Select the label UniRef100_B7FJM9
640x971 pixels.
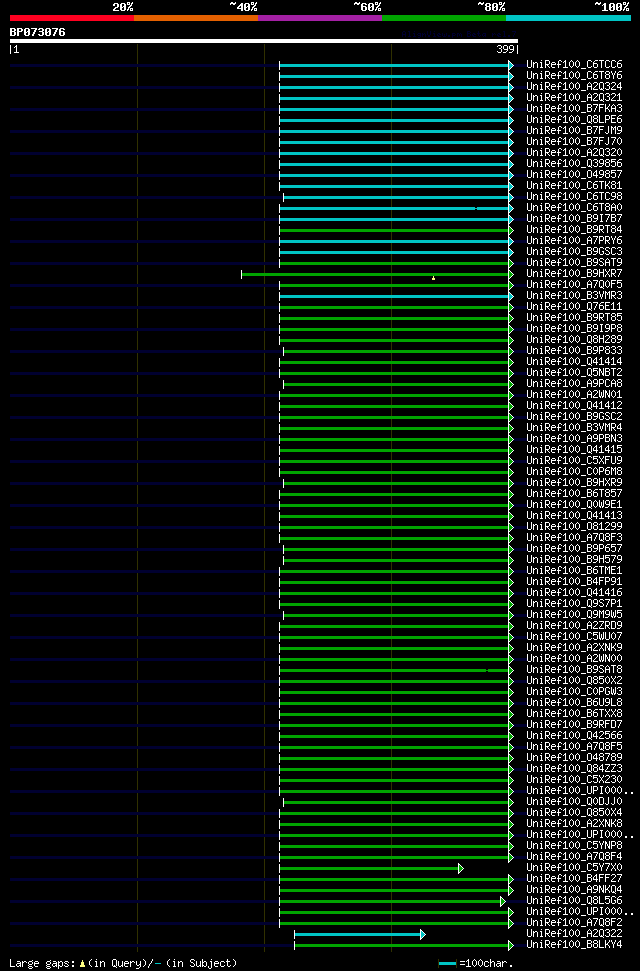point(574,131)
